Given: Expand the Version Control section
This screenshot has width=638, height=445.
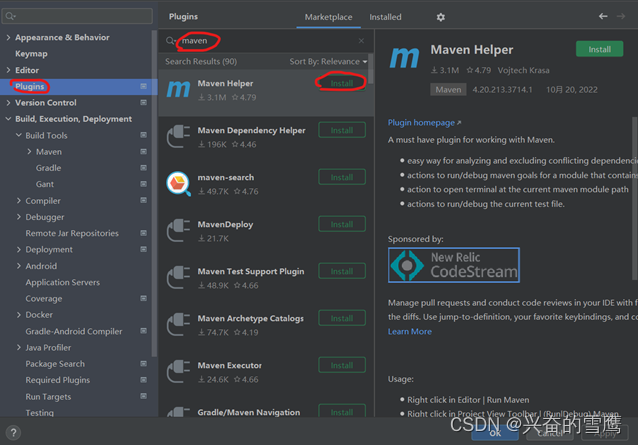Looking at the screenshot, I should tap(8, 103).
